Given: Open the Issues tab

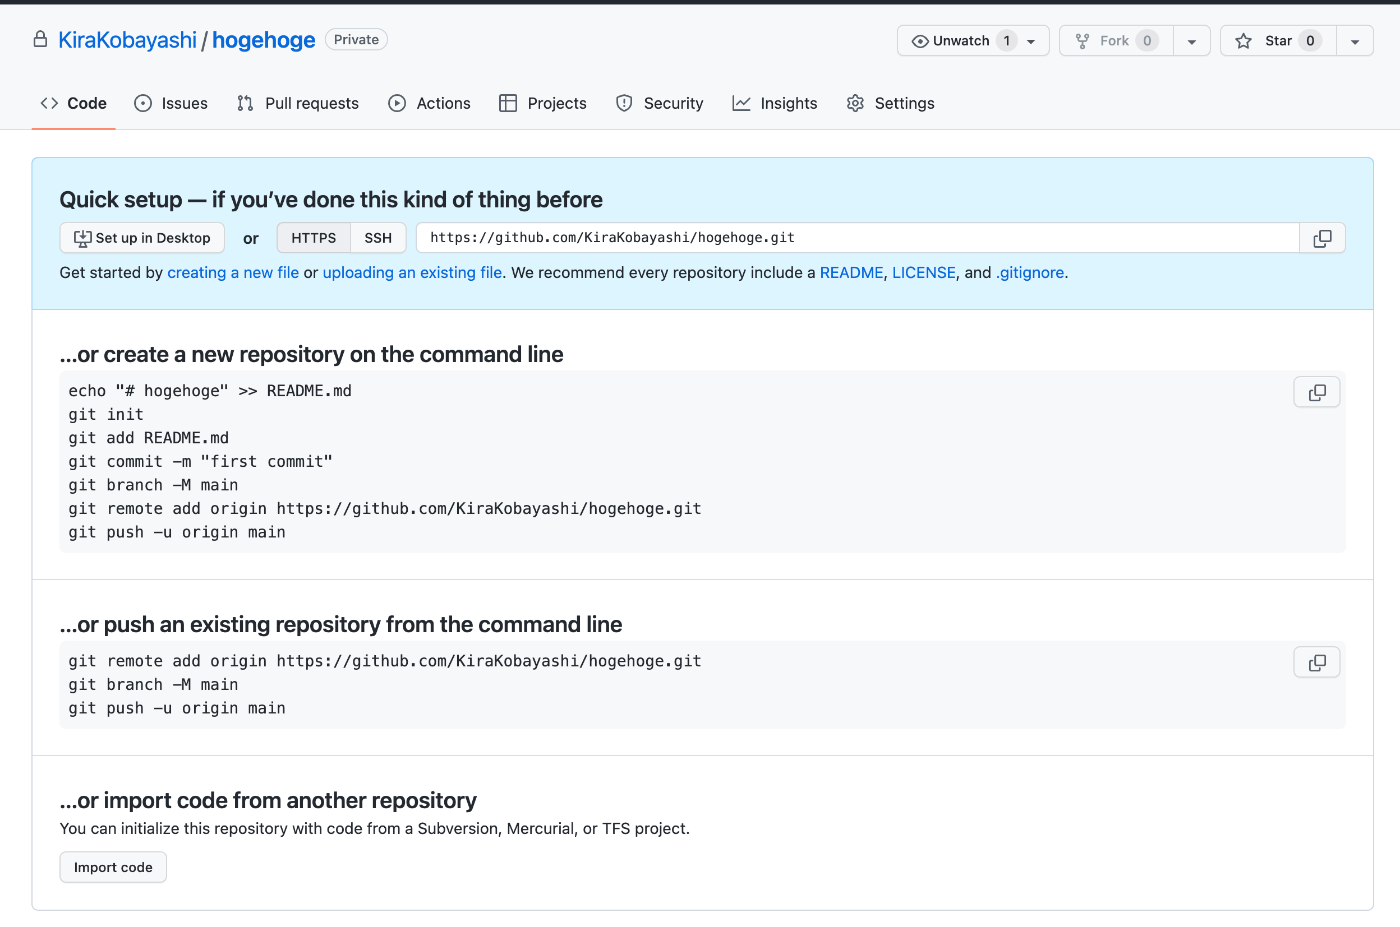Looking at the screenshot, I should [171, 103].
